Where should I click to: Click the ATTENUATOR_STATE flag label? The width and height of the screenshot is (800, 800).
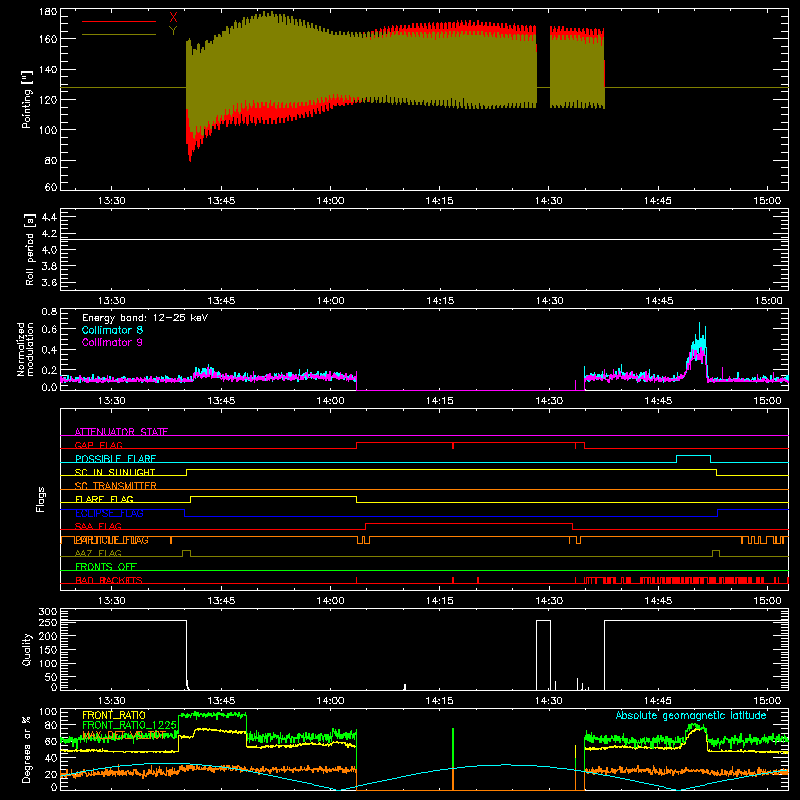click(x=121, y=432)
